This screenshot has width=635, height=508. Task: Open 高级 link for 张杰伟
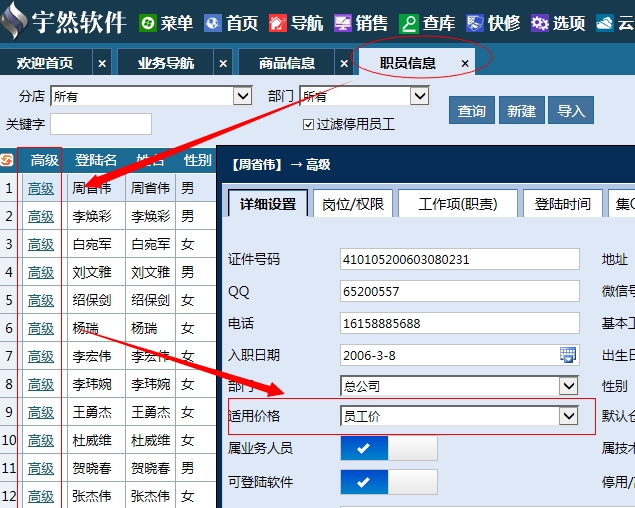pyautogui.click(x=41, y=496)
